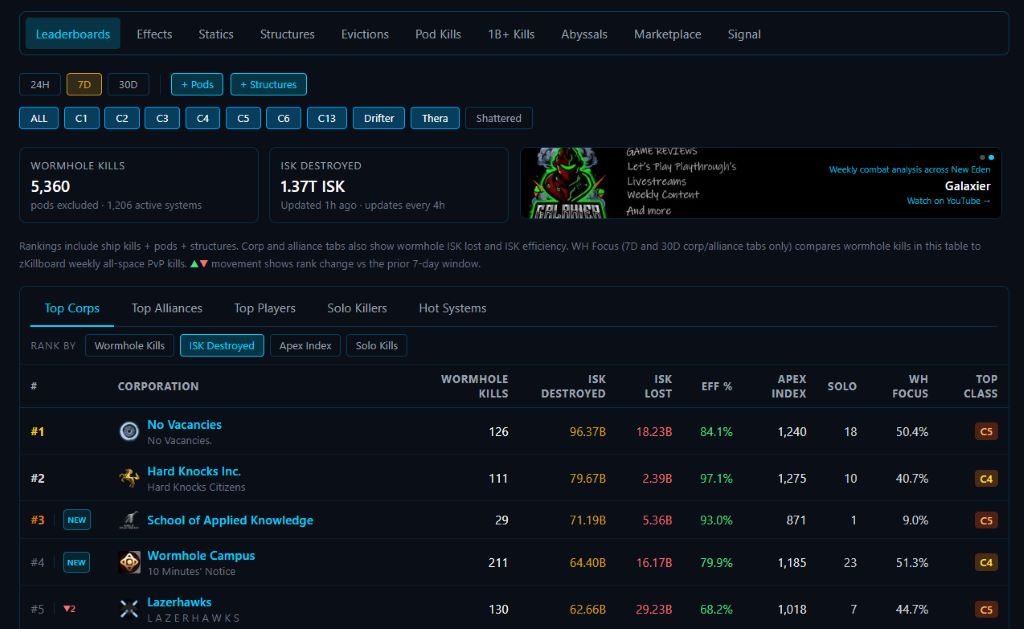Screen dimensions: 1024x629
Task: Toggle the + Pods inclusion filter
Action: 197,84
